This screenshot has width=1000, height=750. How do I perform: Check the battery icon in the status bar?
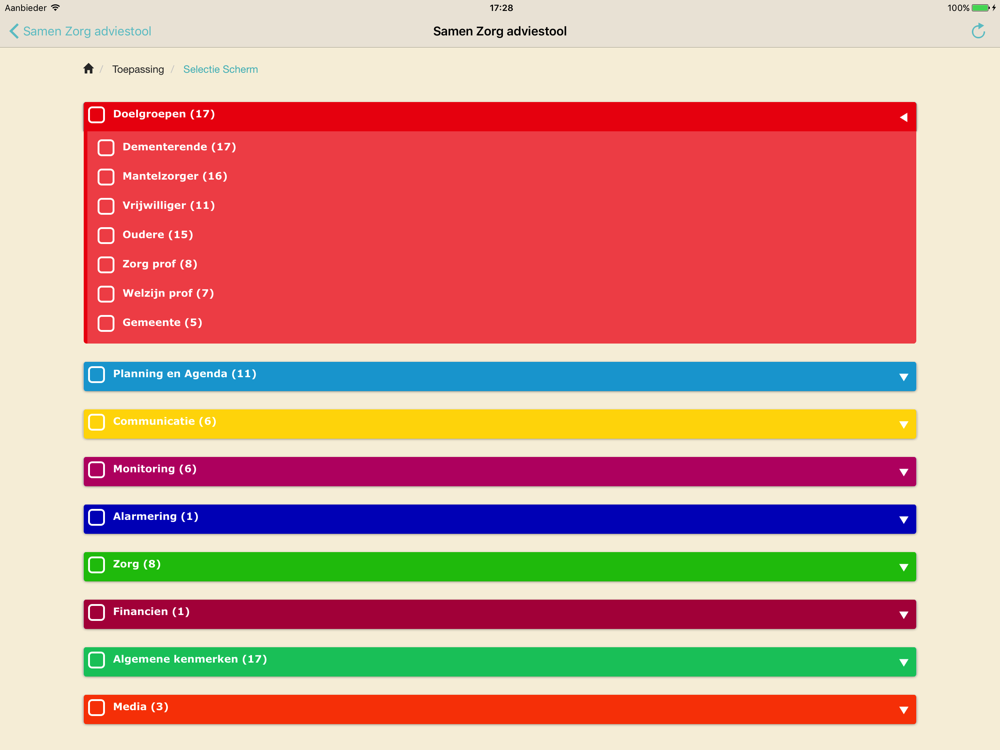pos(983,8)
